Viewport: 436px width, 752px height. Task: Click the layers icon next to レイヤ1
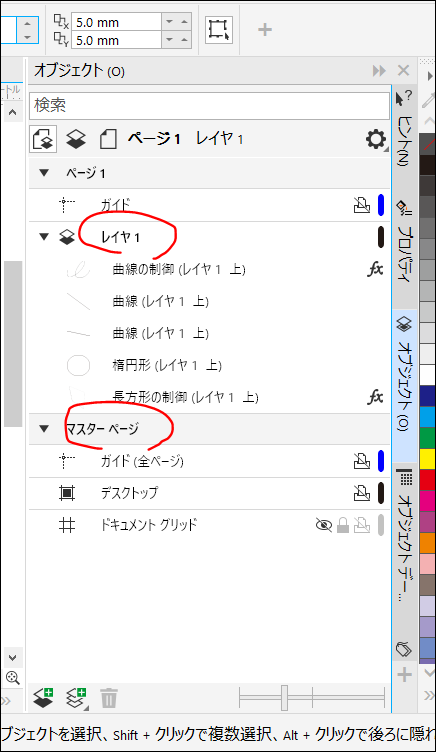tap(67, 236)
